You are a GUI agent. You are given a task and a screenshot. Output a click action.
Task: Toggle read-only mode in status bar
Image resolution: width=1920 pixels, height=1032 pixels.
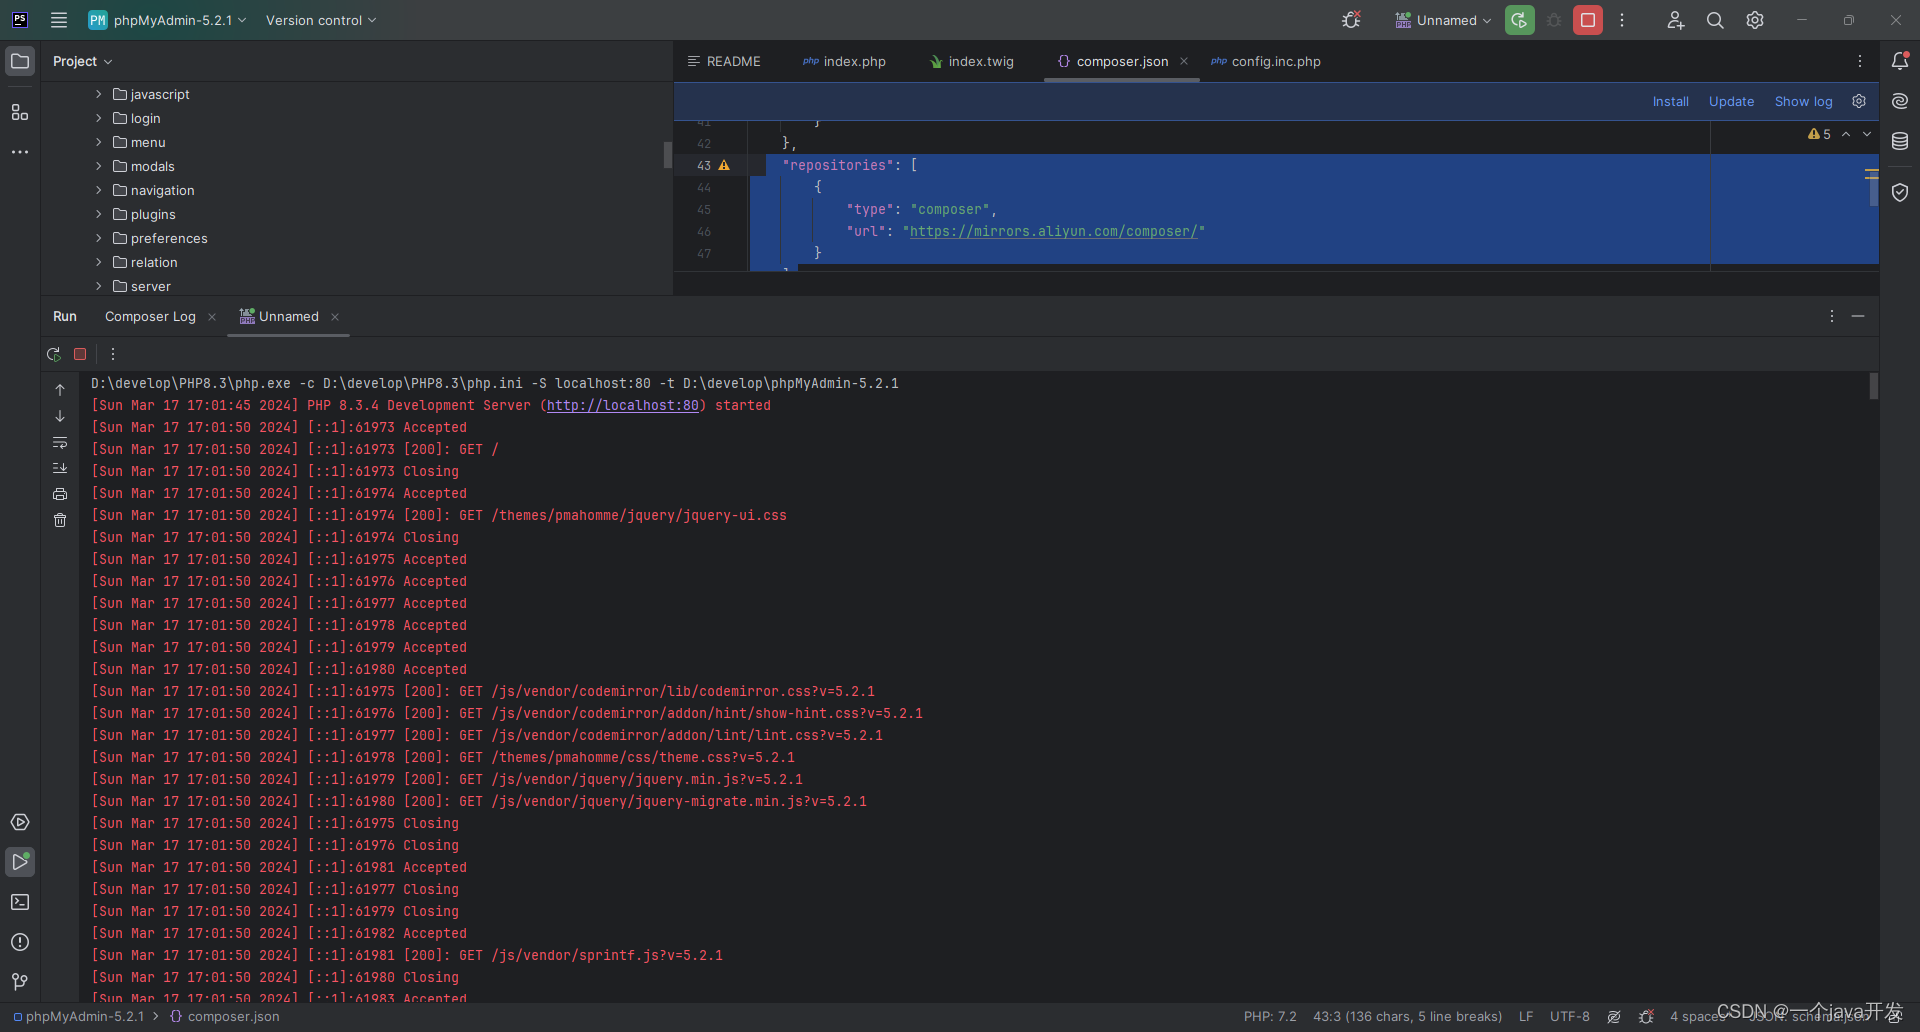coord(1615,1016)
